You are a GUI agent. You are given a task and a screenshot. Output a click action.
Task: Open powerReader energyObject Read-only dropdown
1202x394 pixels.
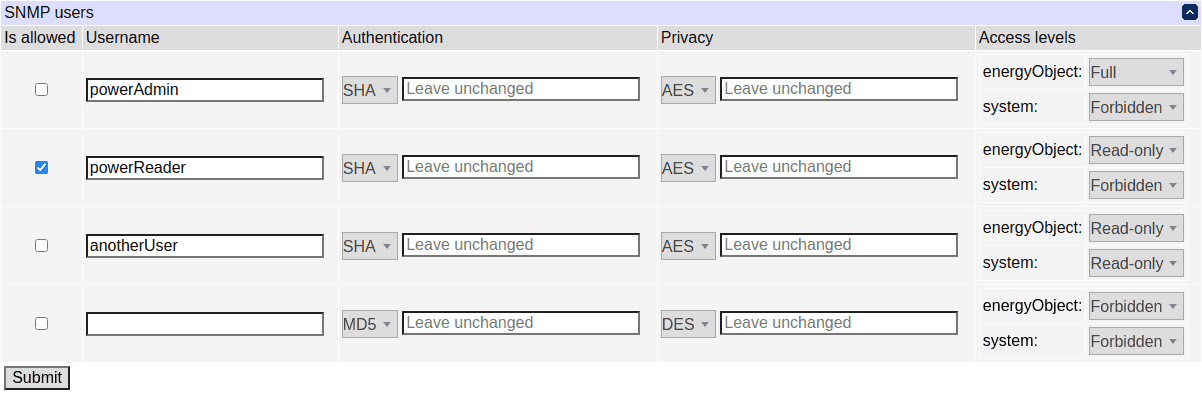1136,150
